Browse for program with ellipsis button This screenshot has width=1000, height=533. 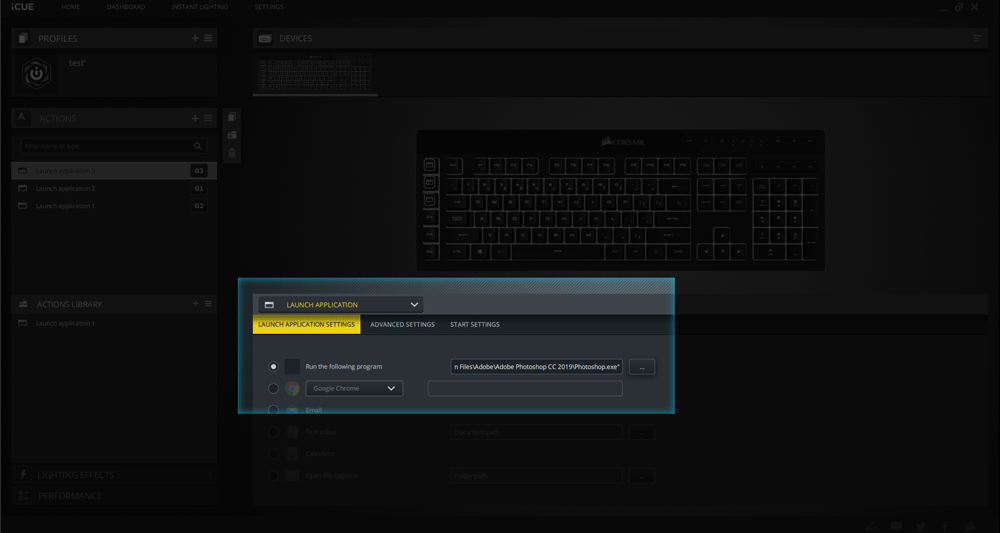(642, 367)
